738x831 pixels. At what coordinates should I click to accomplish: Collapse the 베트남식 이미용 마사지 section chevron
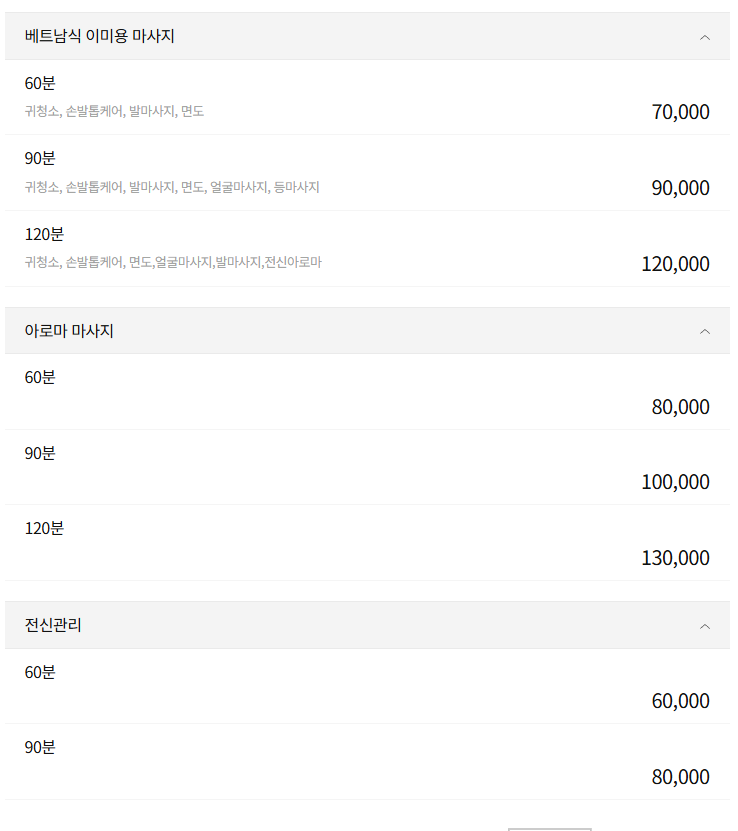(x=706, y=37)
